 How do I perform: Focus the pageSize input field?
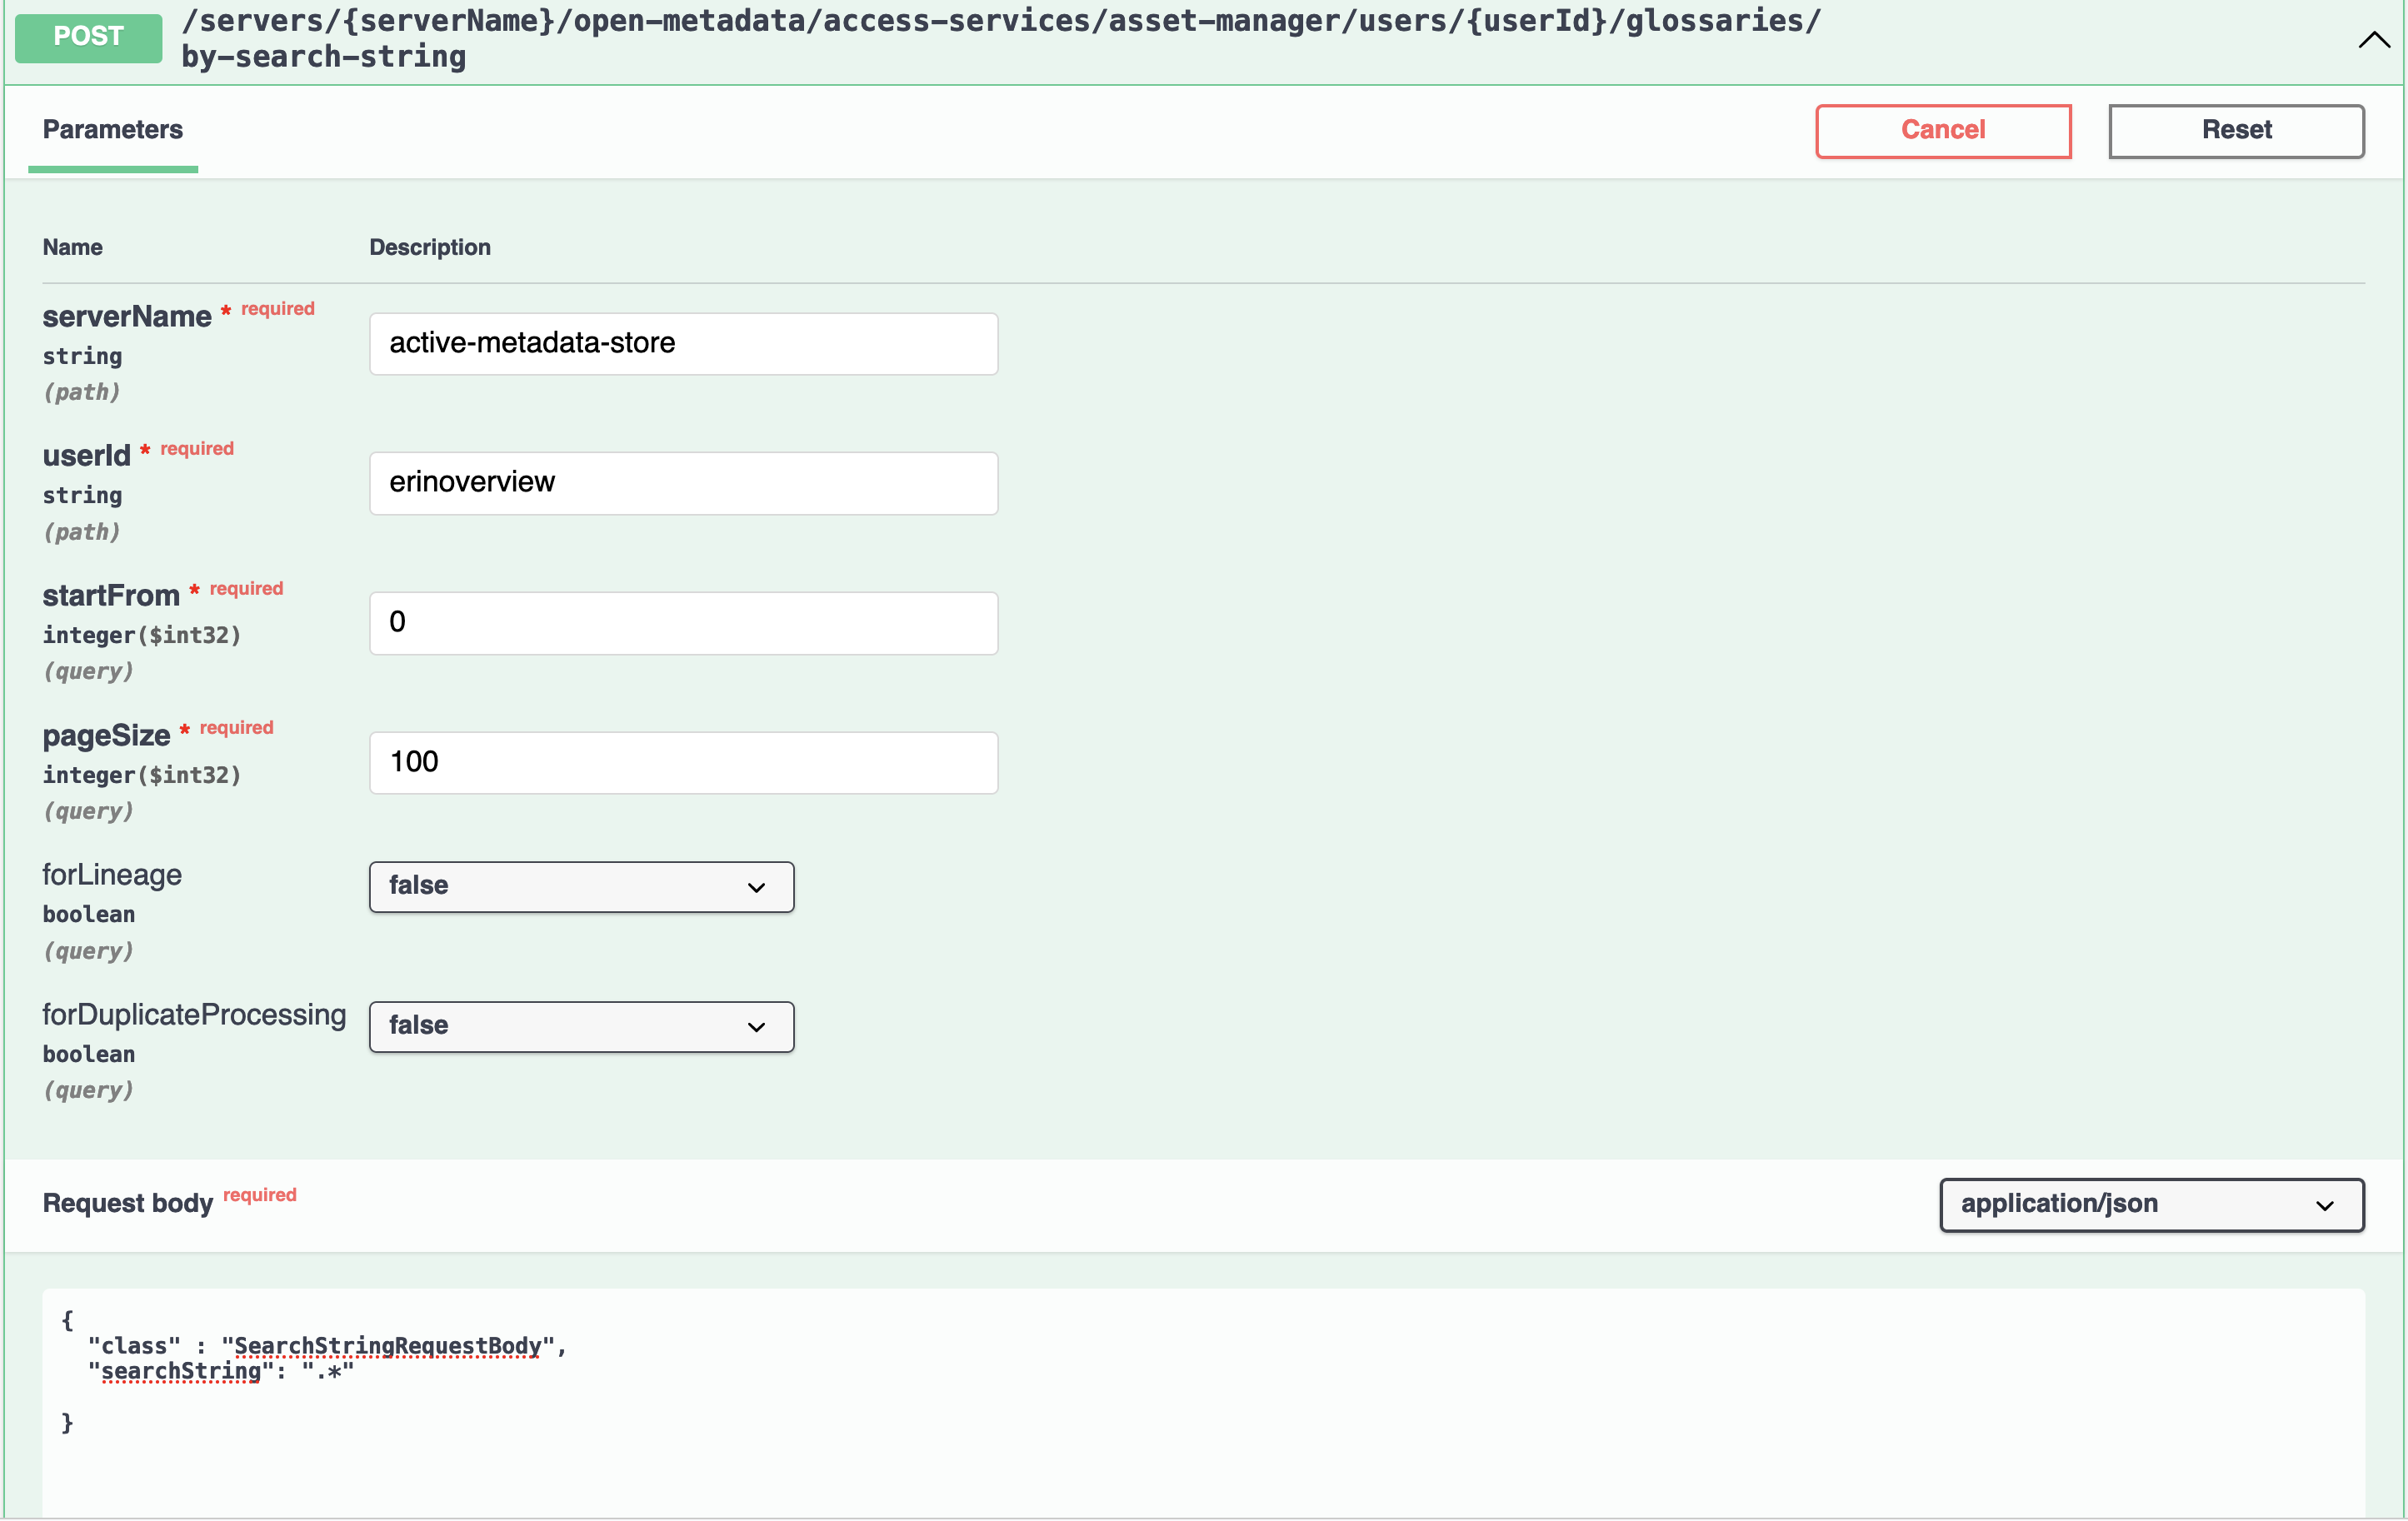[x=683, y=762]
